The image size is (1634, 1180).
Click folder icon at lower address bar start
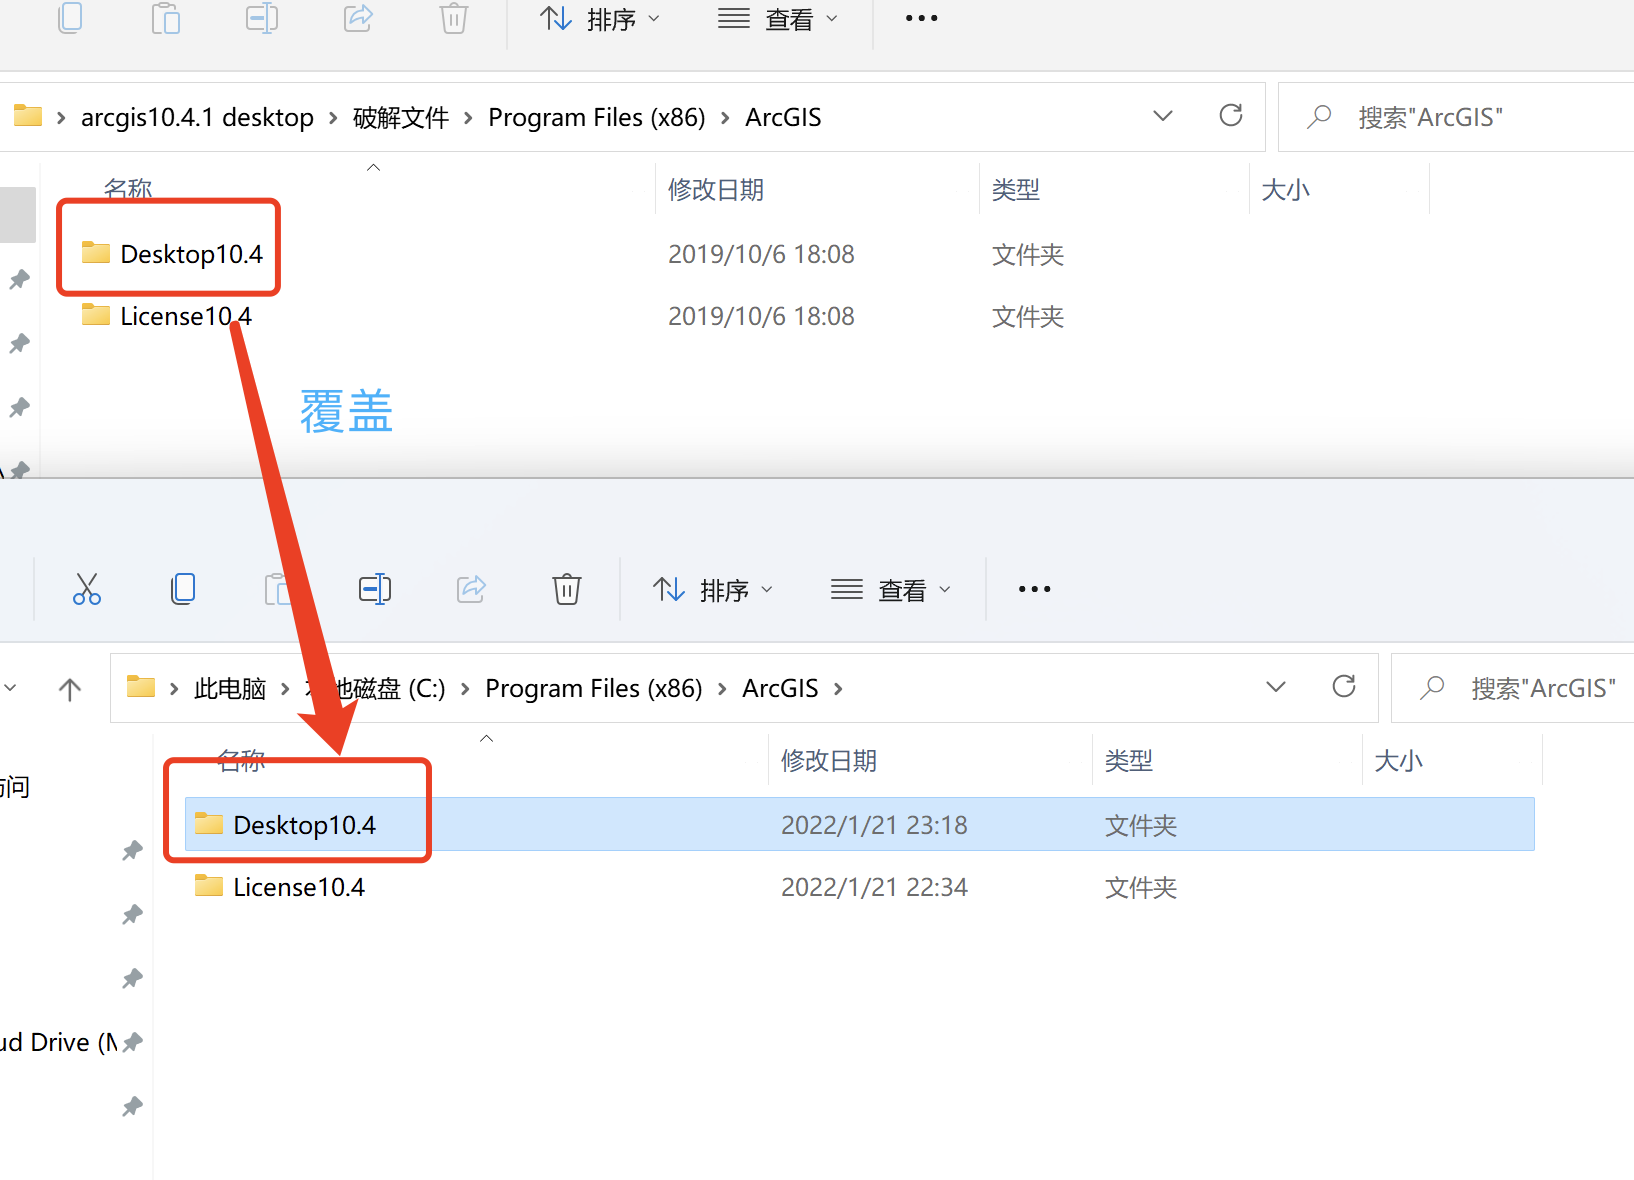pos(141,687)
